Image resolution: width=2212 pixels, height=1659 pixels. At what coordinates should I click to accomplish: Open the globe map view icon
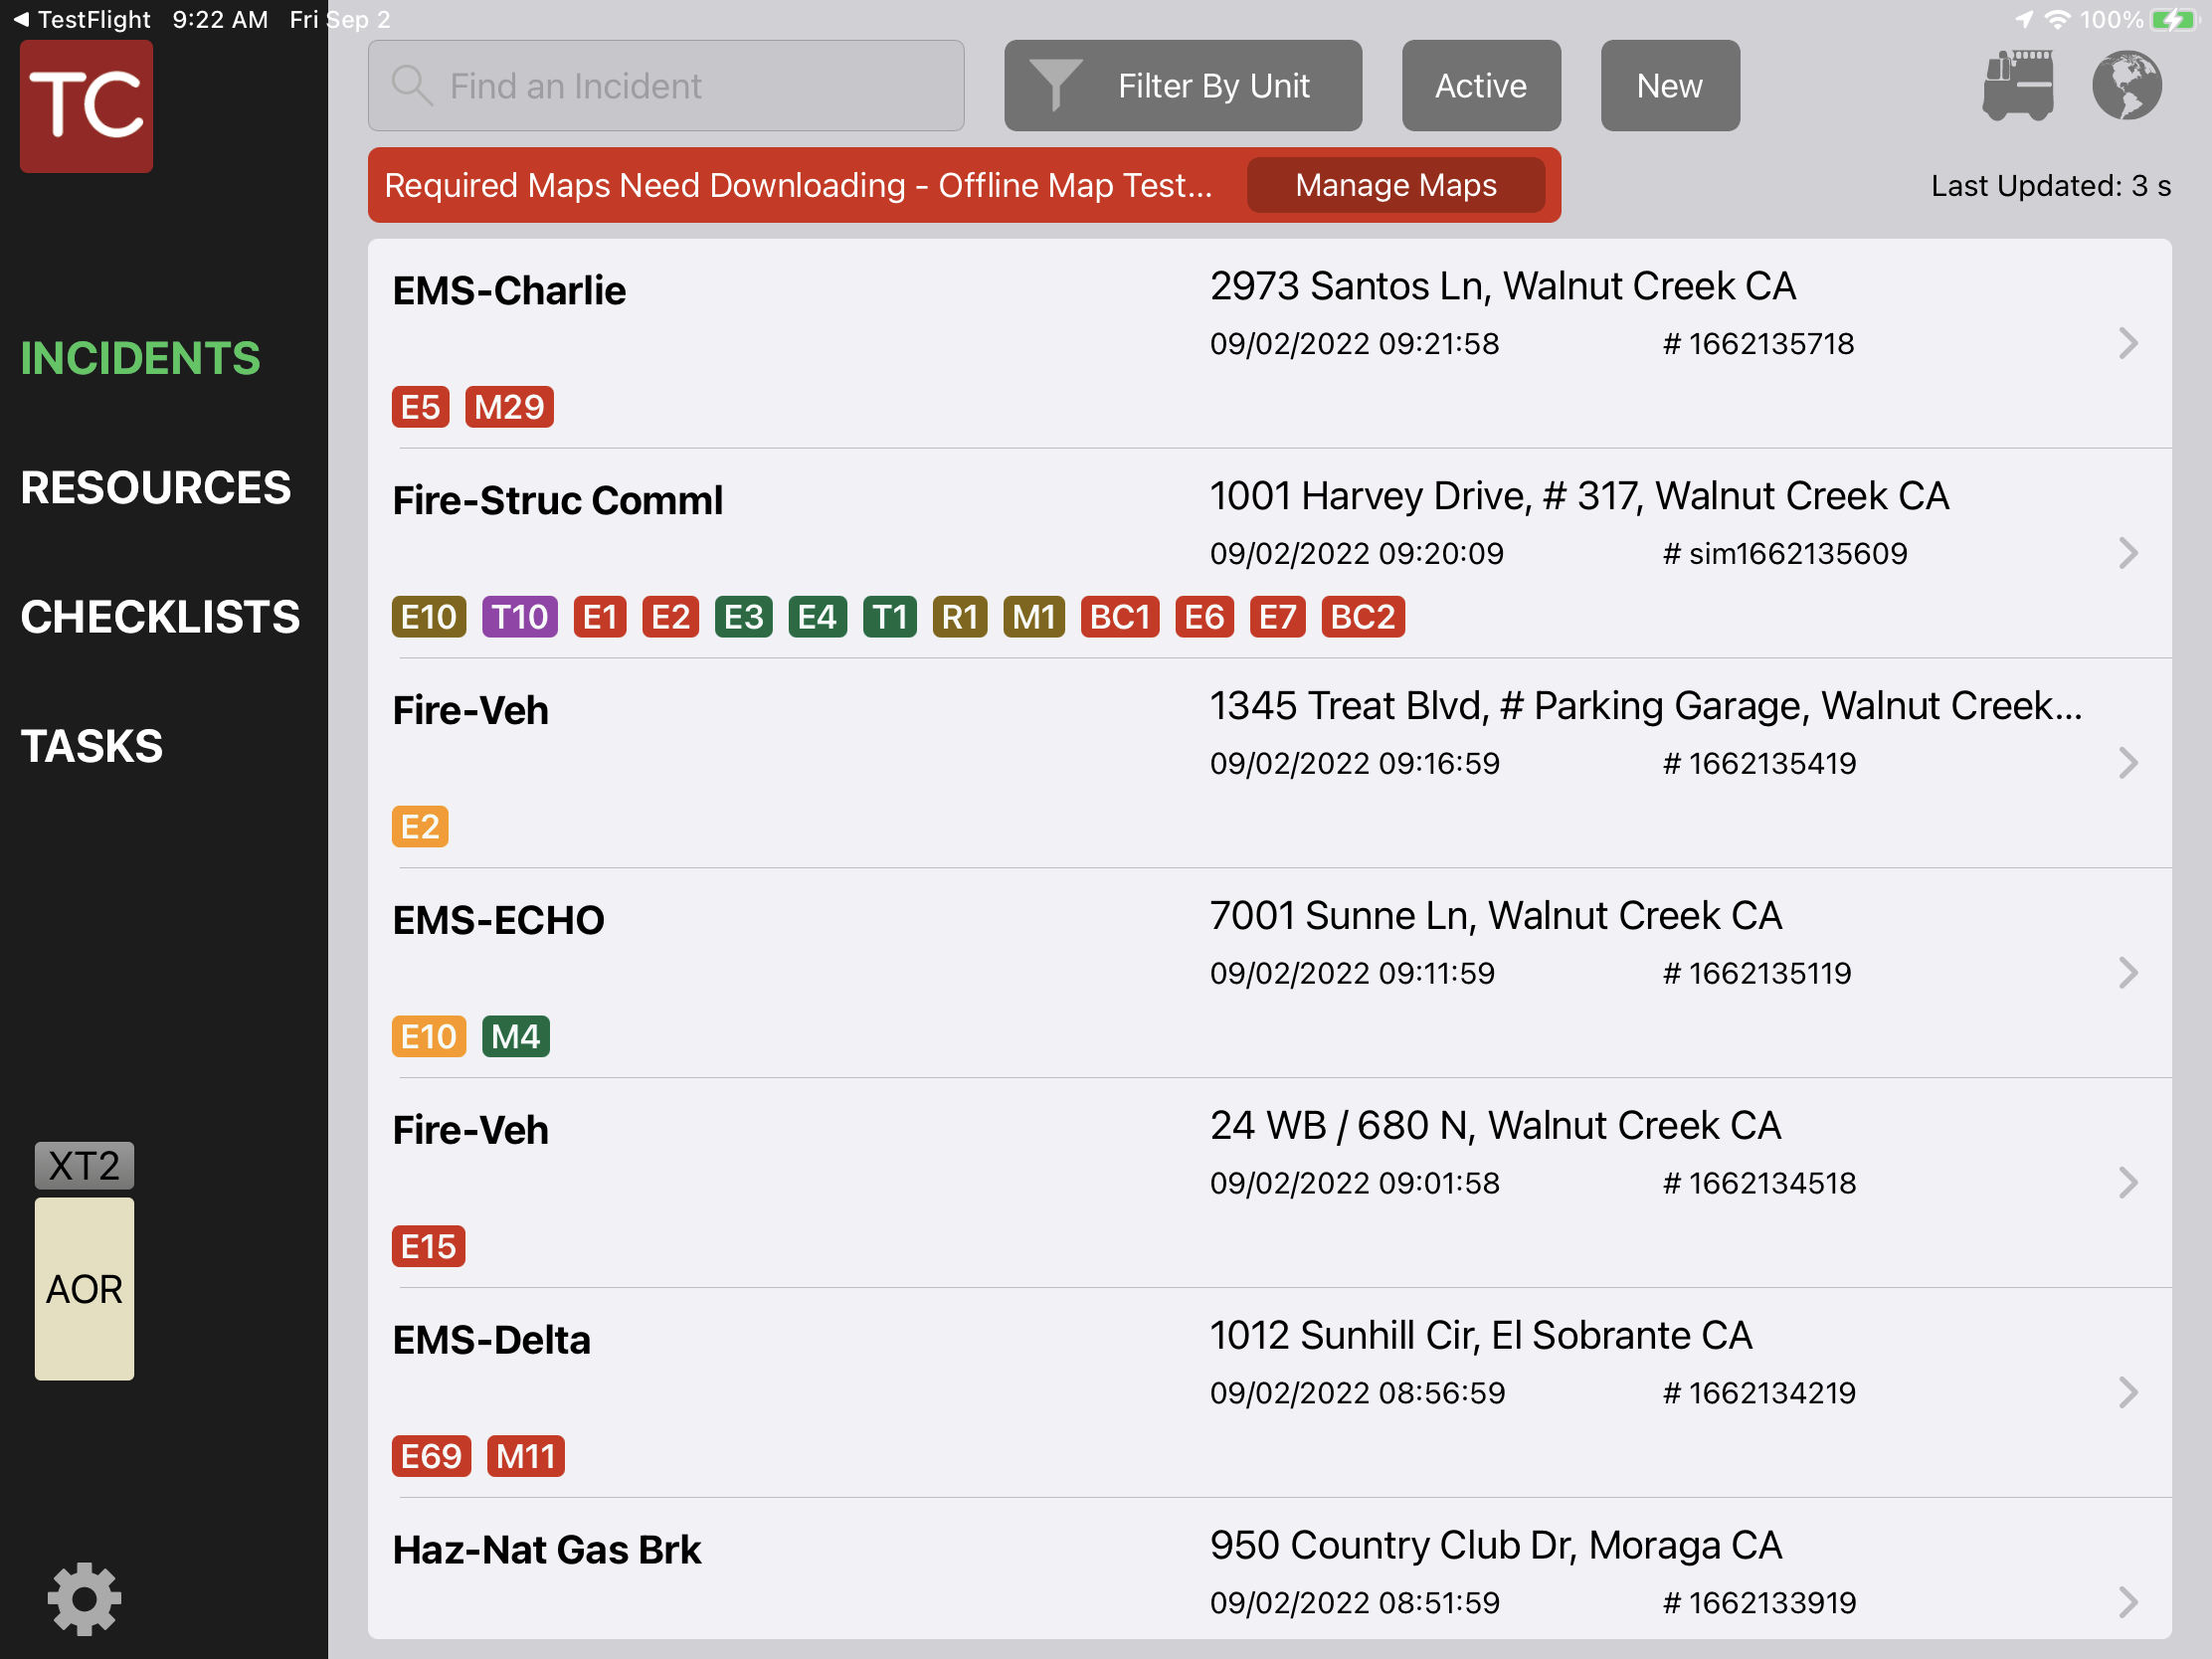click(x=2128, y=86)
